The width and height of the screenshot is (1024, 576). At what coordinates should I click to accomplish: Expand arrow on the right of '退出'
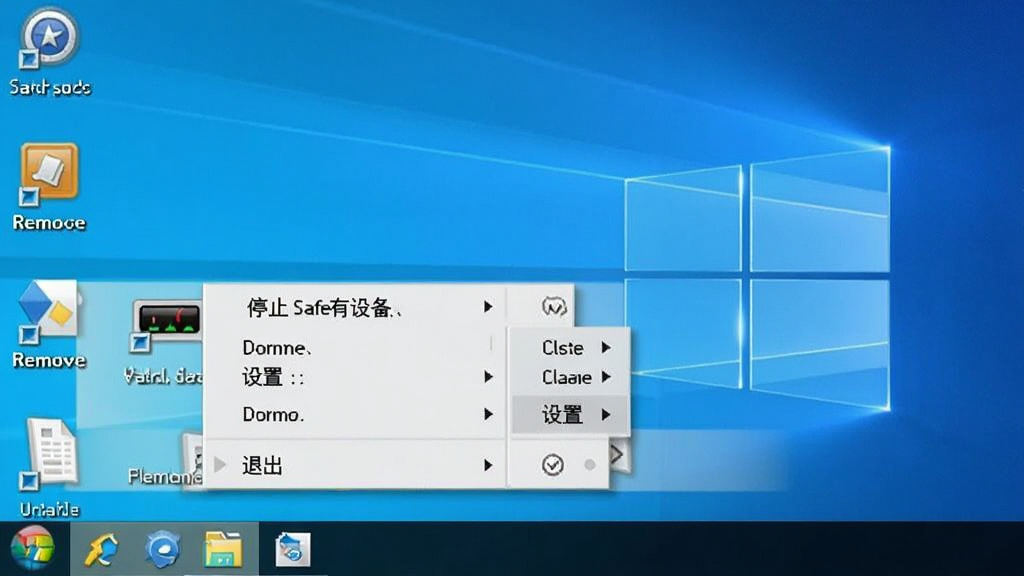[488, 465]
